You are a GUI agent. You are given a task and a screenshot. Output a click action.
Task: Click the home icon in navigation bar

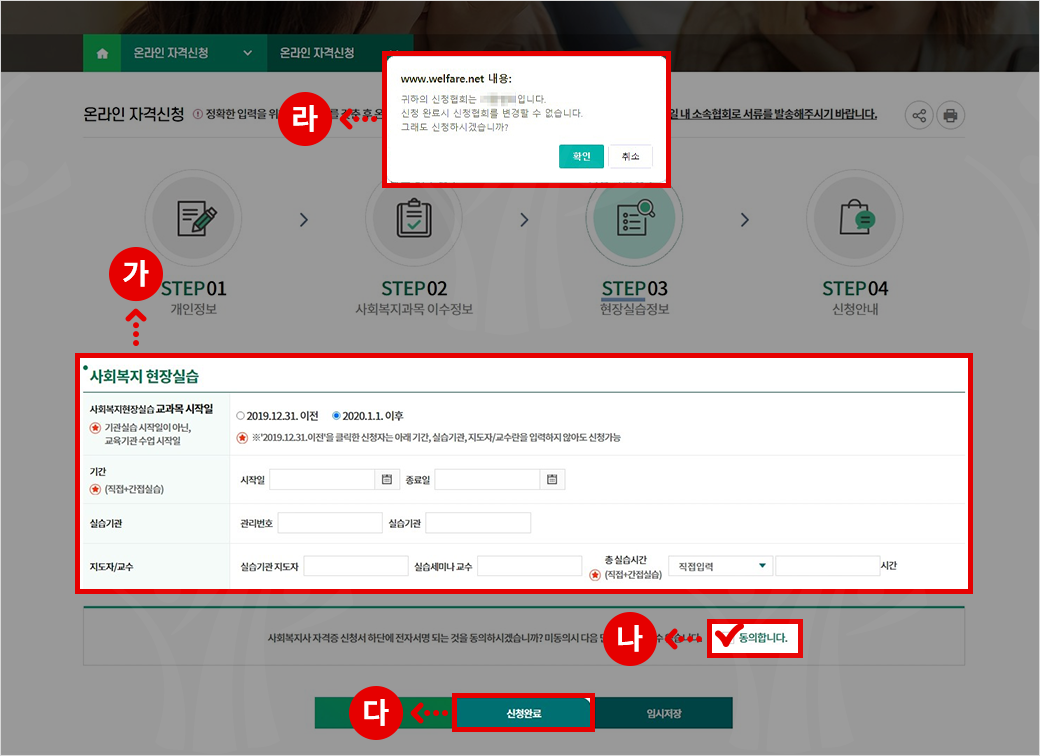coord(102,54)
